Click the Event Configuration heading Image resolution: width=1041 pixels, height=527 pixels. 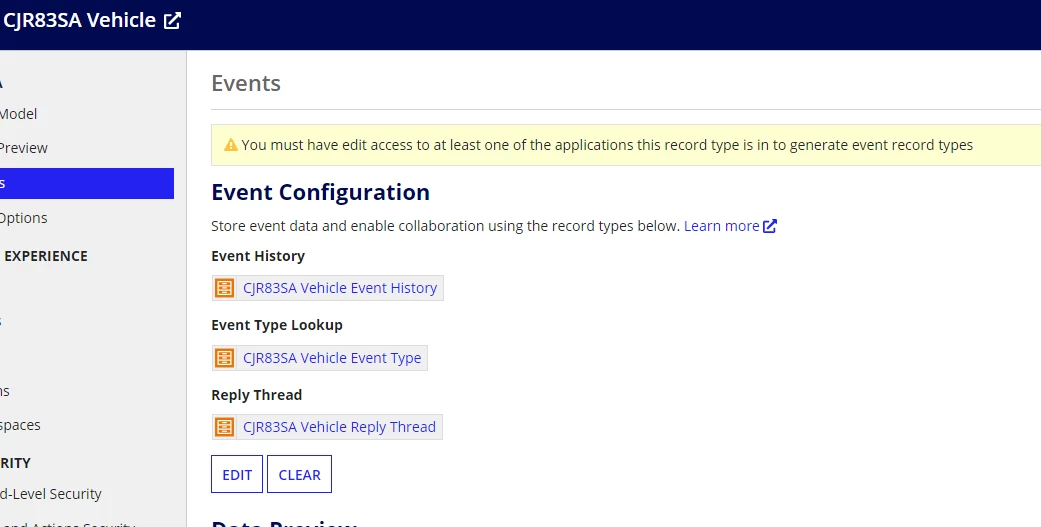(320, 192)
